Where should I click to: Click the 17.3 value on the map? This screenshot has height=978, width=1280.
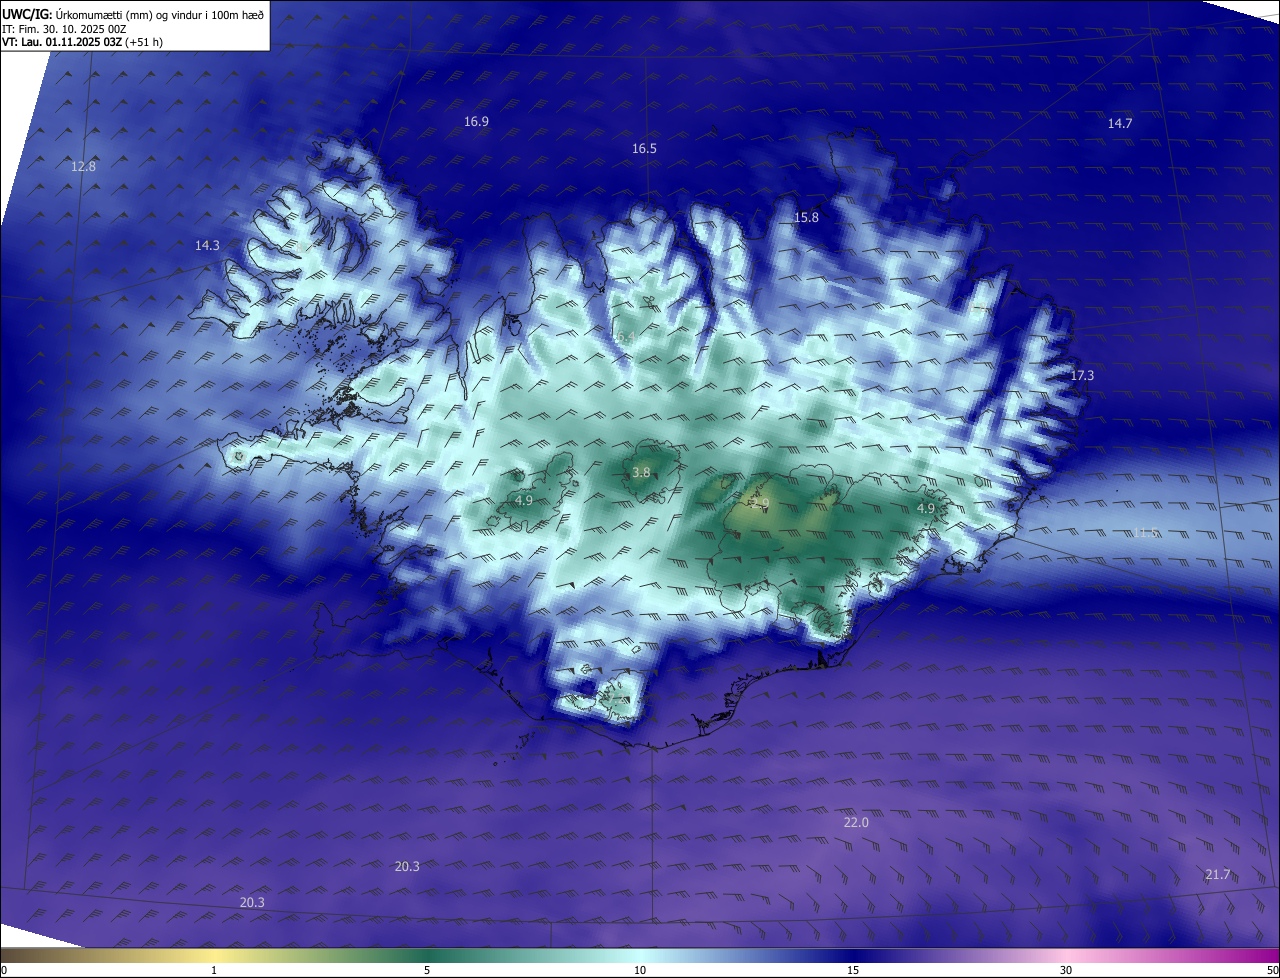(1082, 376)
